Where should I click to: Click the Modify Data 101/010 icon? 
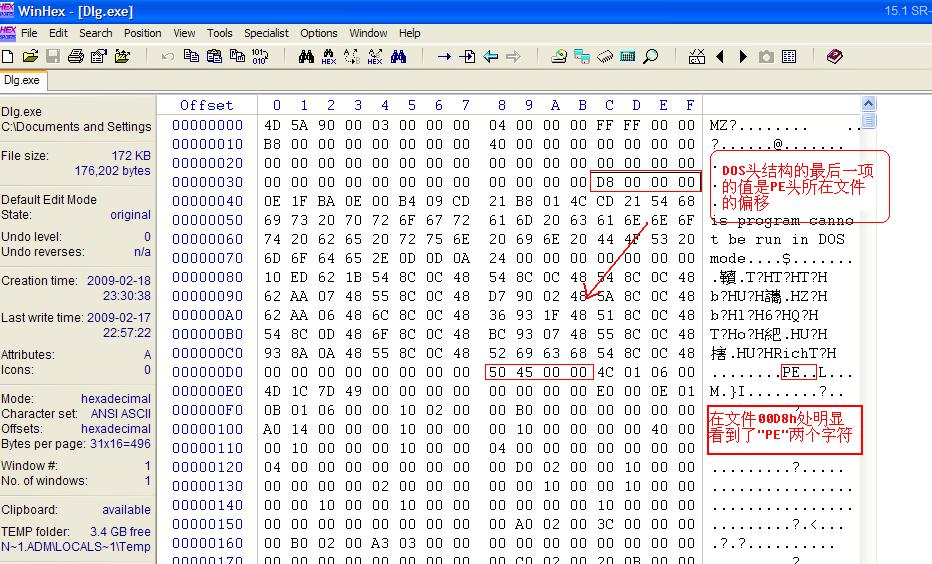coord(260,56)
